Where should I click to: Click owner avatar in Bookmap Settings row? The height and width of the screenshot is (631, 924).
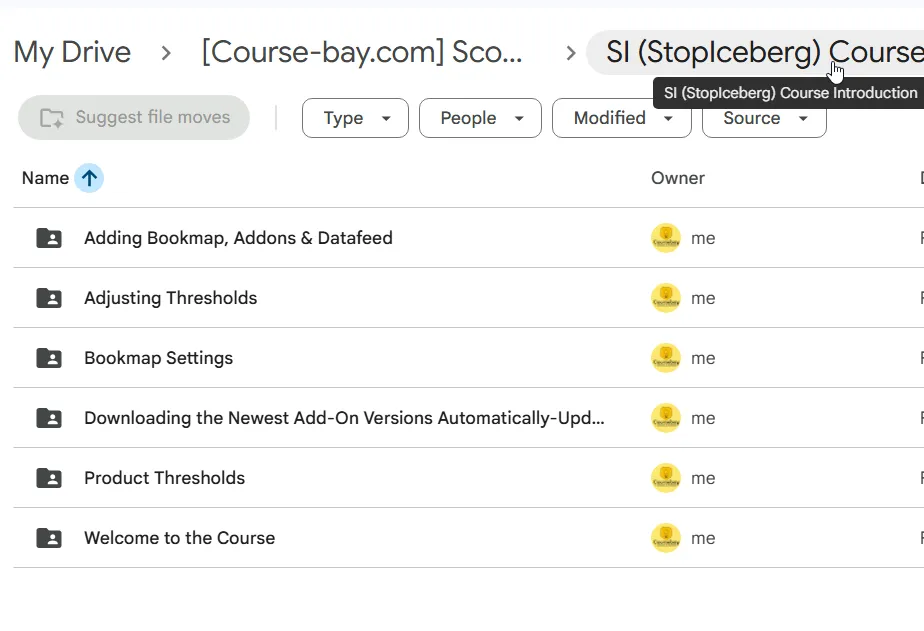tap(666, 358)
